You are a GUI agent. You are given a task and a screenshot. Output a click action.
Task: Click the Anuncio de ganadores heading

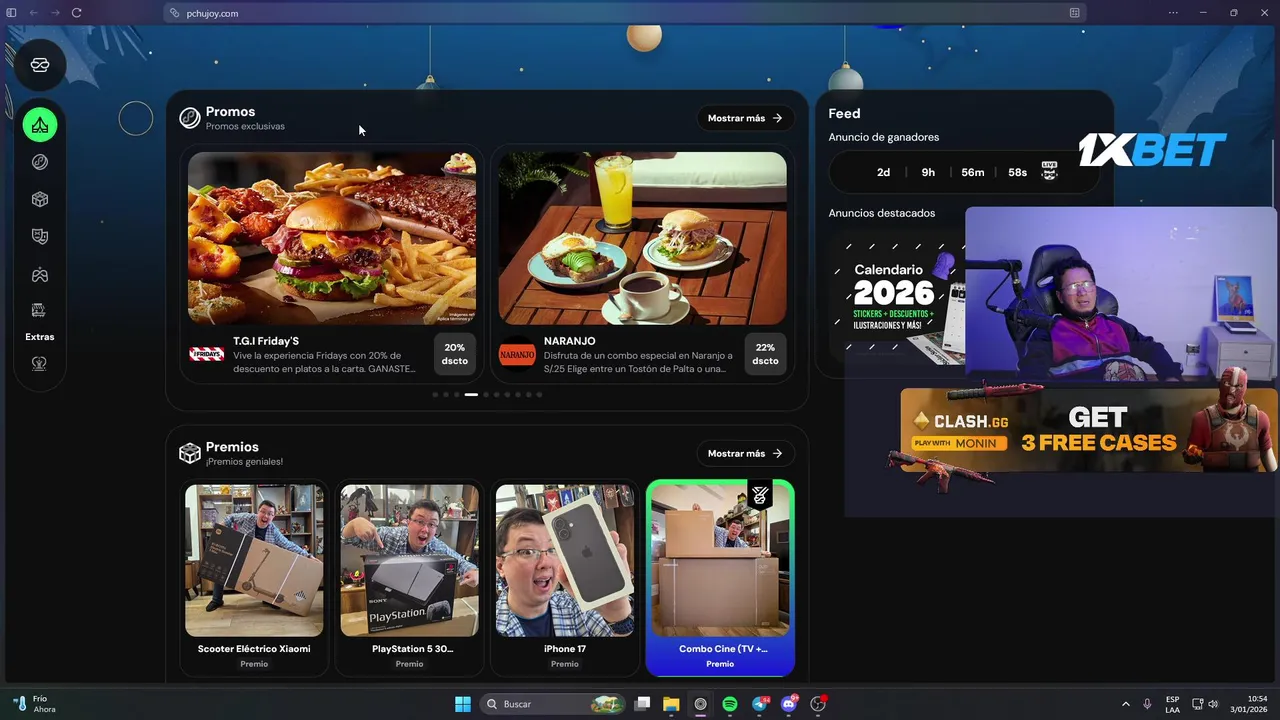[884, 137]
